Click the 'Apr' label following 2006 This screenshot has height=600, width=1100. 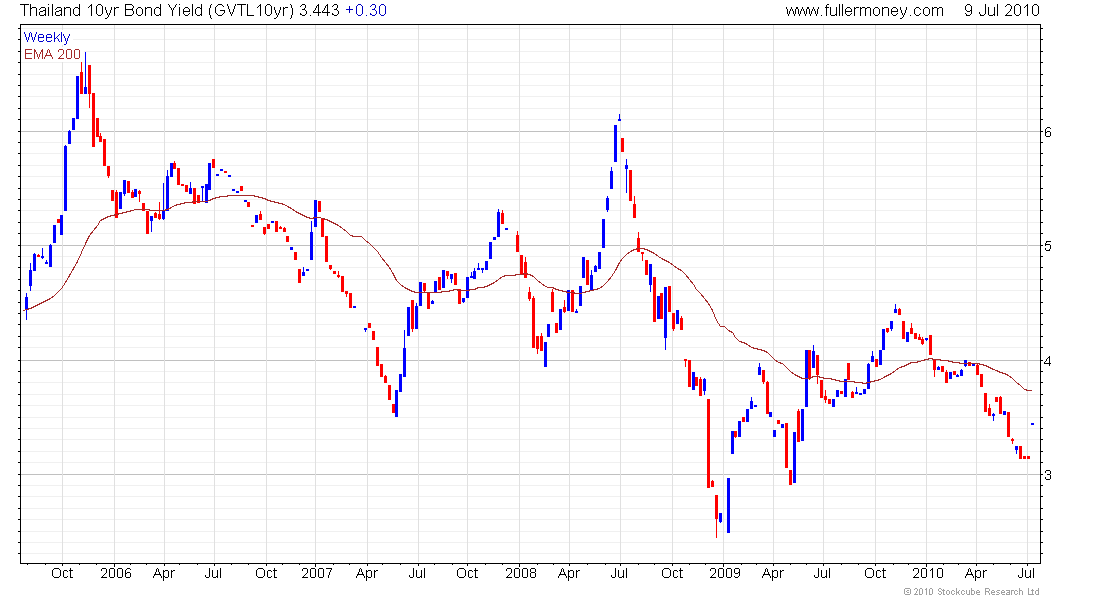click(163, 573)
